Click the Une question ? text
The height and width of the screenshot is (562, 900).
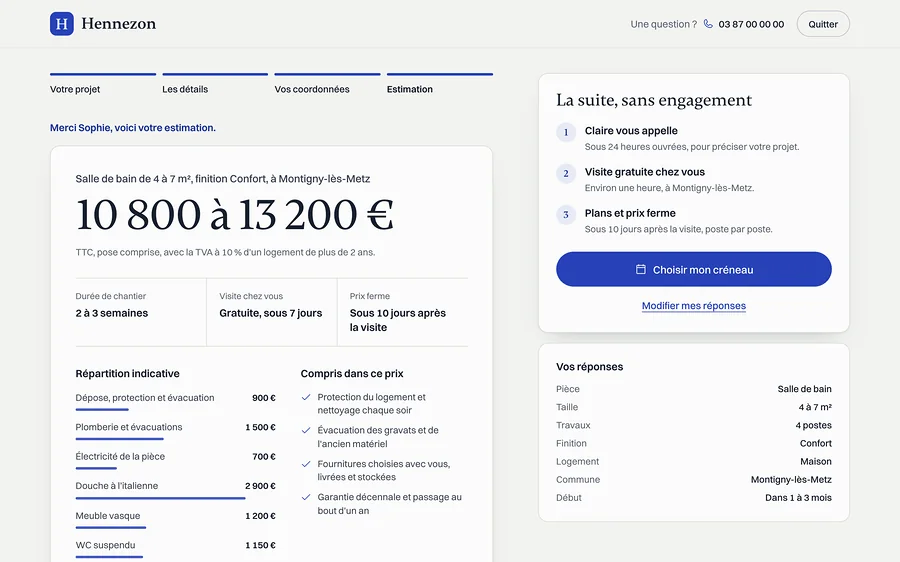[664, 24]
